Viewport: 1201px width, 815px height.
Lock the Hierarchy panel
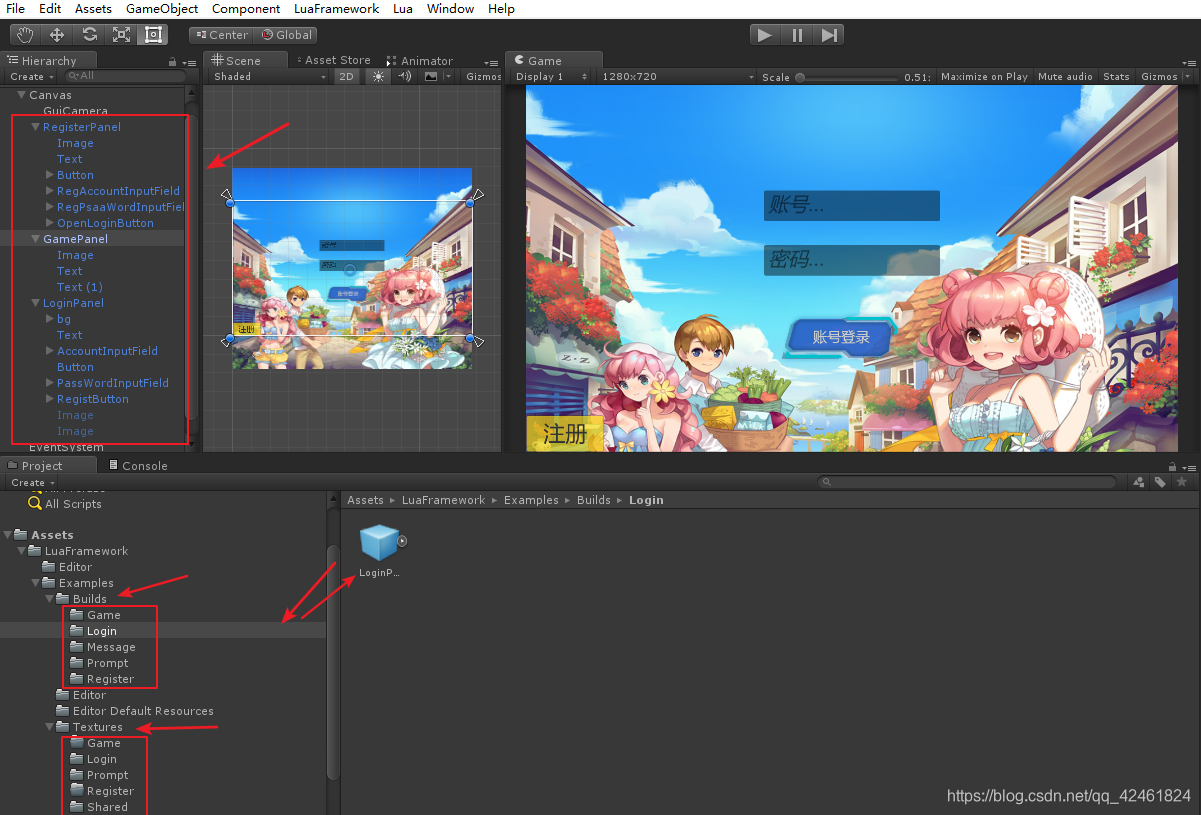tap(173, 62)
